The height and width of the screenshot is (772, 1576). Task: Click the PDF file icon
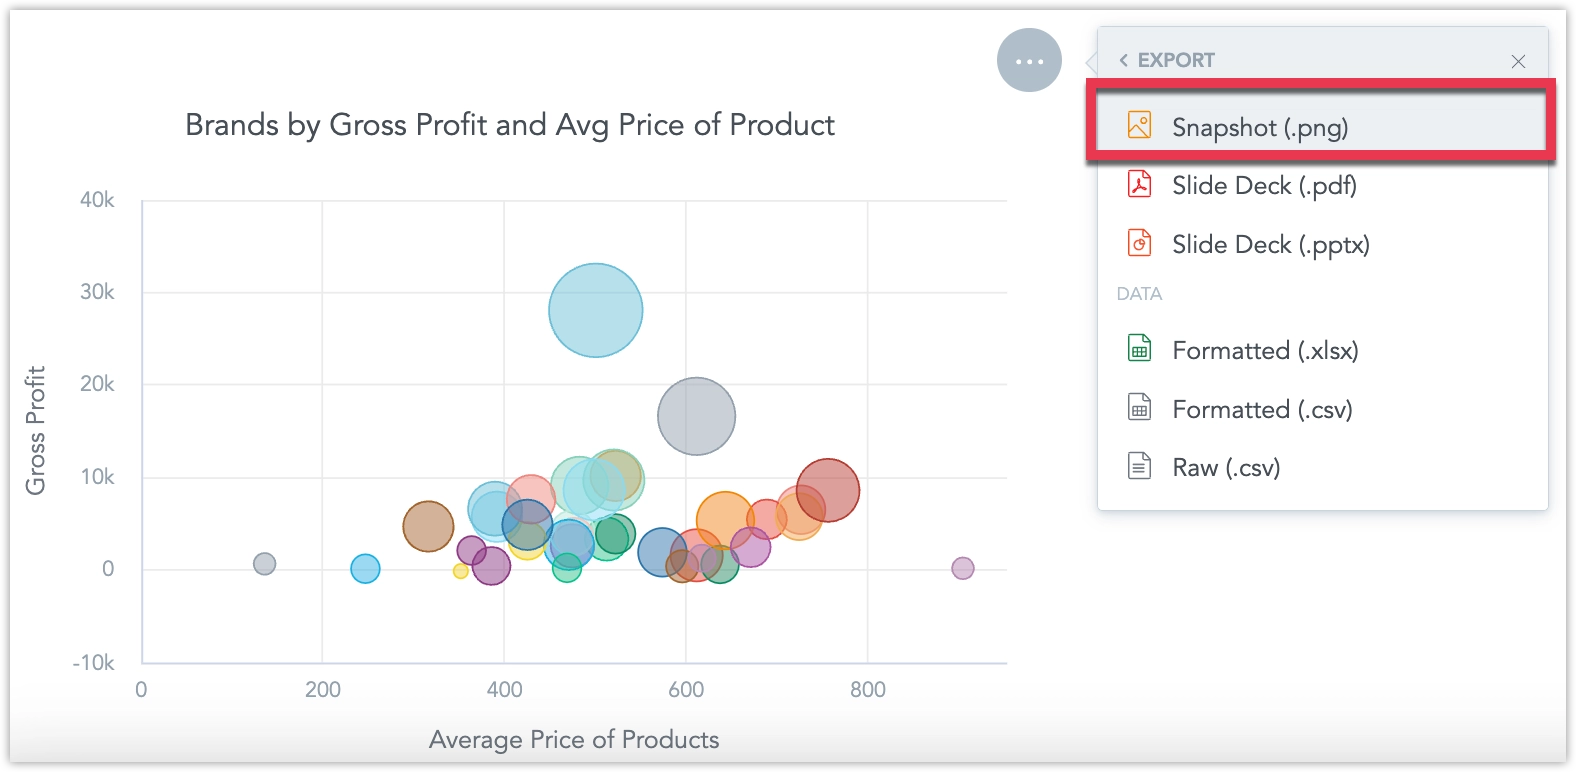1139,184
